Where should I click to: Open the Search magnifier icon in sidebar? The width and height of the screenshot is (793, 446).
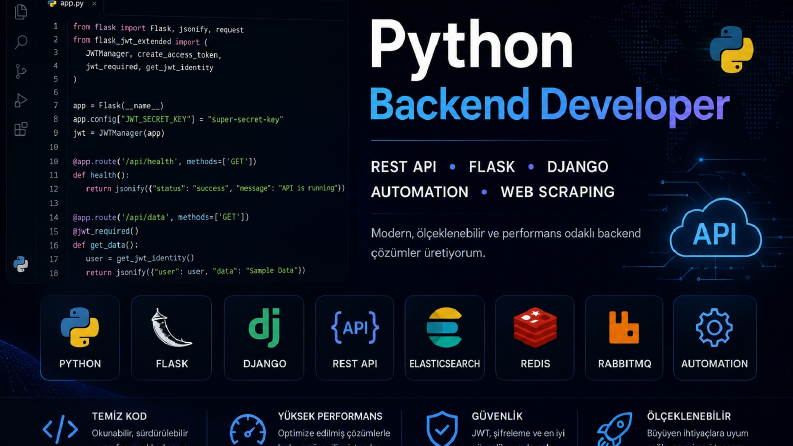pos(21,42)
